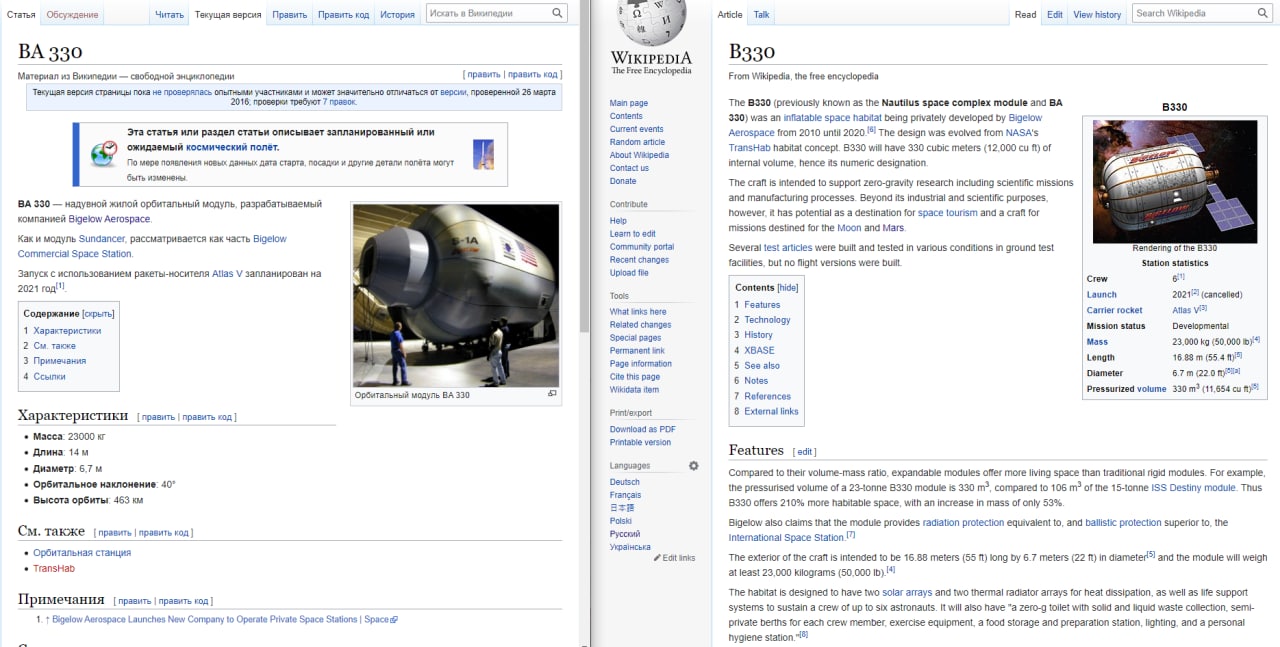The width and height of the screenshot is (1280, 647).
Task: Click the Edit links pencil in Languages
Action: point(658,558)
